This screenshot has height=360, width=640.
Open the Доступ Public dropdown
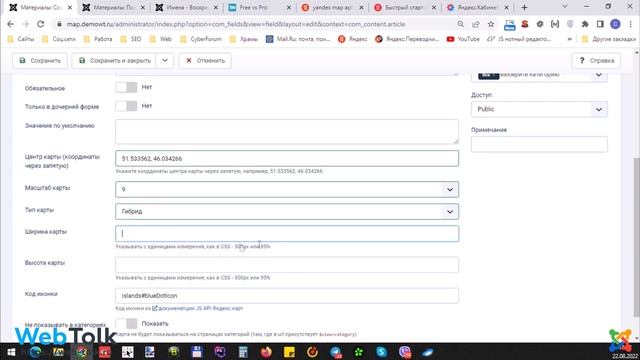tap(539, 109)
